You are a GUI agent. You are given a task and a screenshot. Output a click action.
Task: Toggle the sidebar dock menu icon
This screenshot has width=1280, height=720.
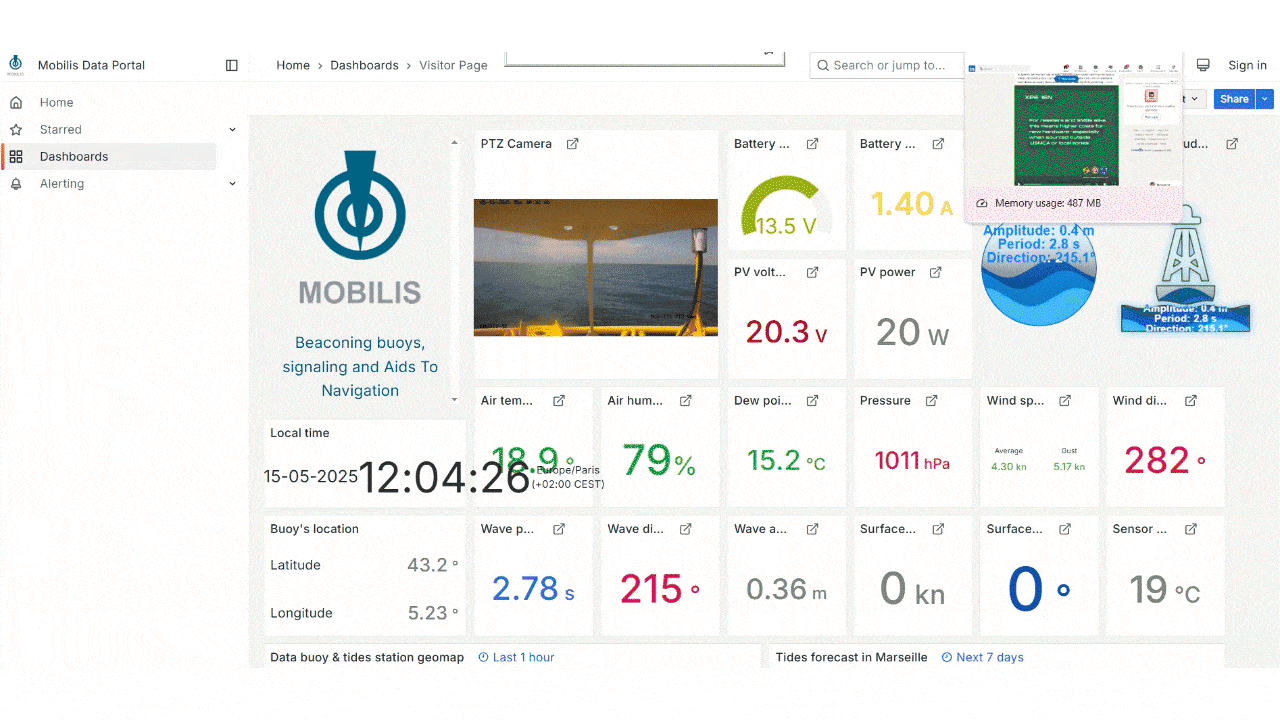click(x=232, y=65)
